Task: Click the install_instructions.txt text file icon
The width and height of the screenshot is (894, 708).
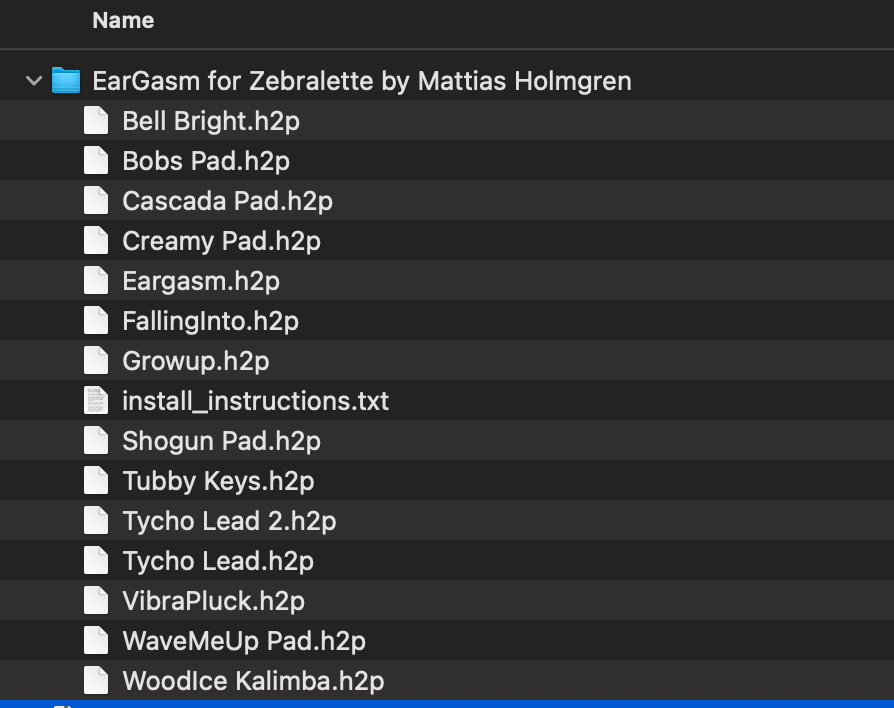Action: tap(95, 401)
